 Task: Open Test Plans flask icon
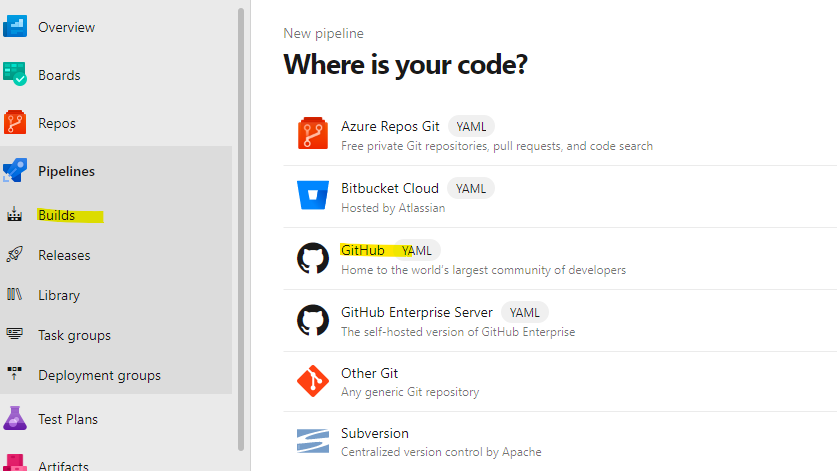pyautogui.click(x=15, y=418)
